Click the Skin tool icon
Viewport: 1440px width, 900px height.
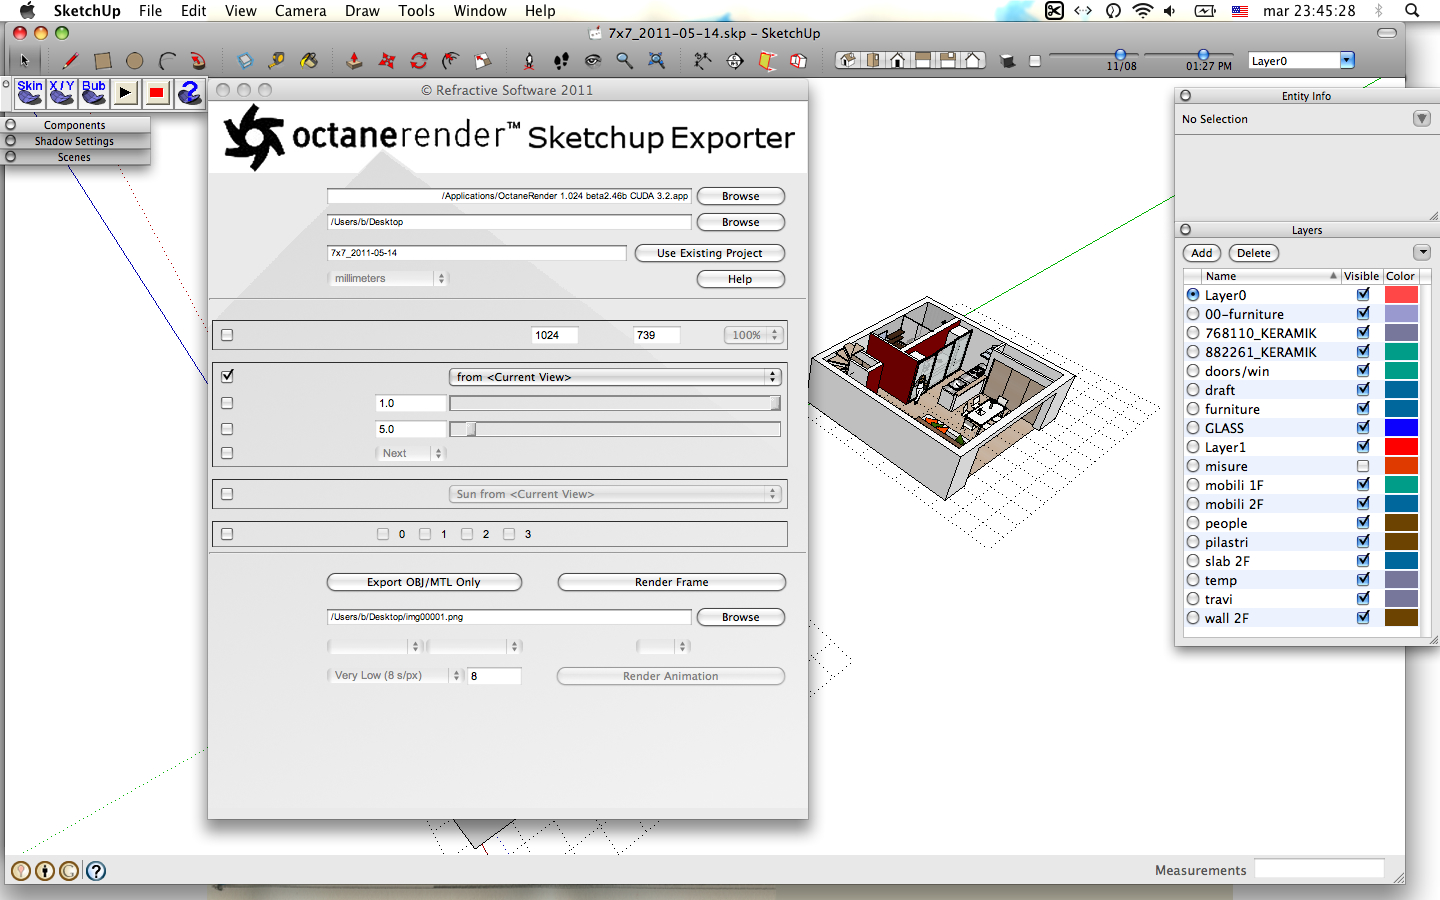(x=30, y=93)
